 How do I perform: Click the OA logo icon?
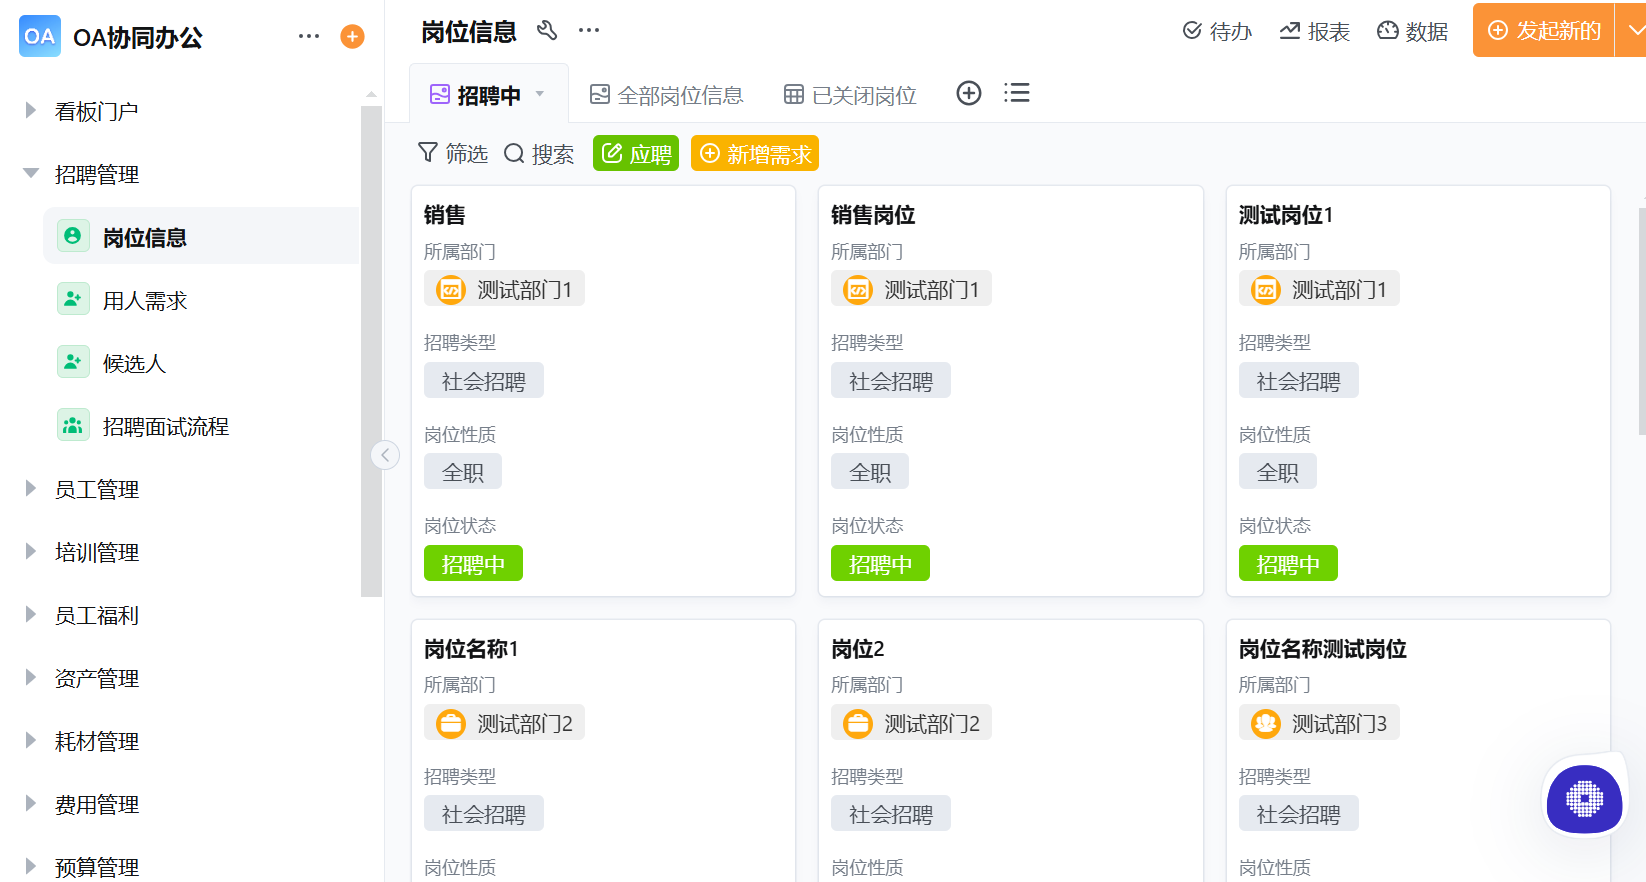pyautogui.click(x=40, y=36)
